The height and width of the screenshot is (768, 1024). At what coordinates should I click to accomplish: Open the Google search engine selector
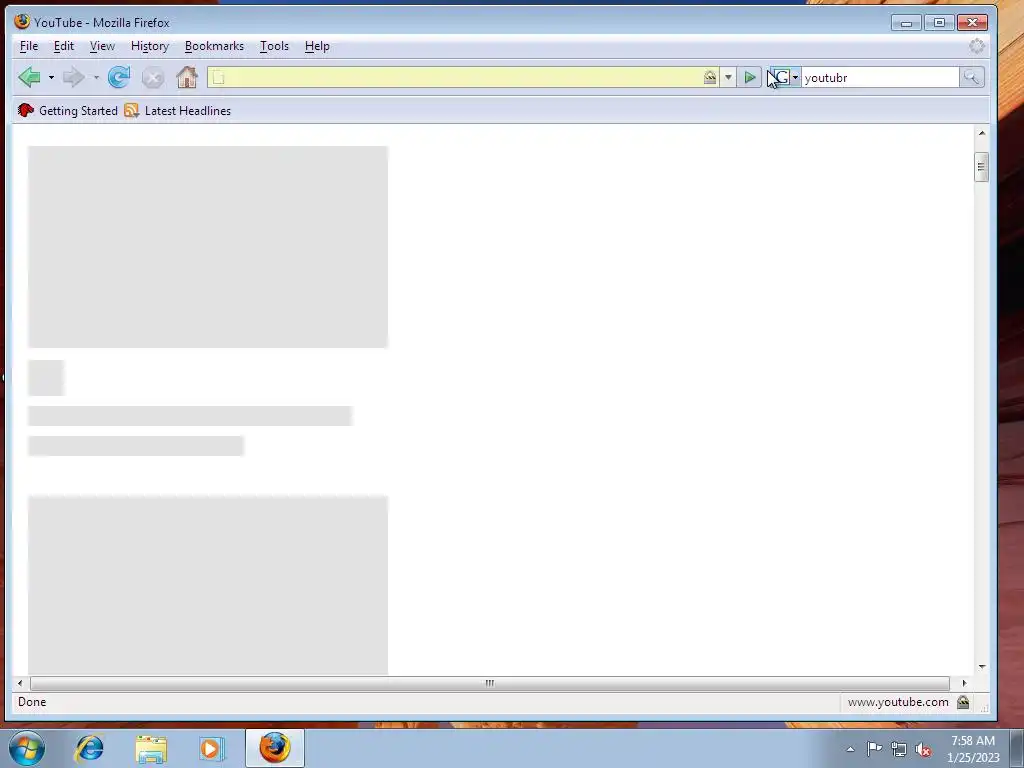(x=784, y=78)
